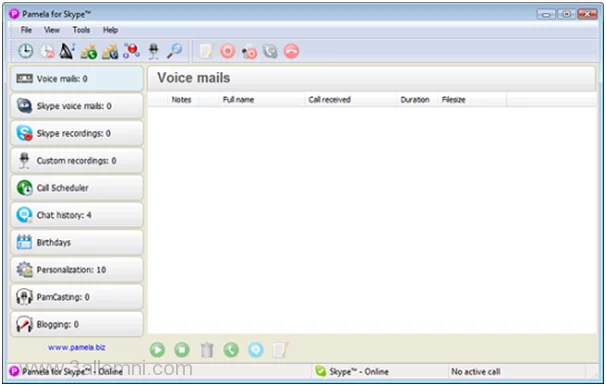Click the Pamela for Skype - Online status entry
Image resolution: width=606 pixels, height=386 pixels.
[x=72, y=372]
